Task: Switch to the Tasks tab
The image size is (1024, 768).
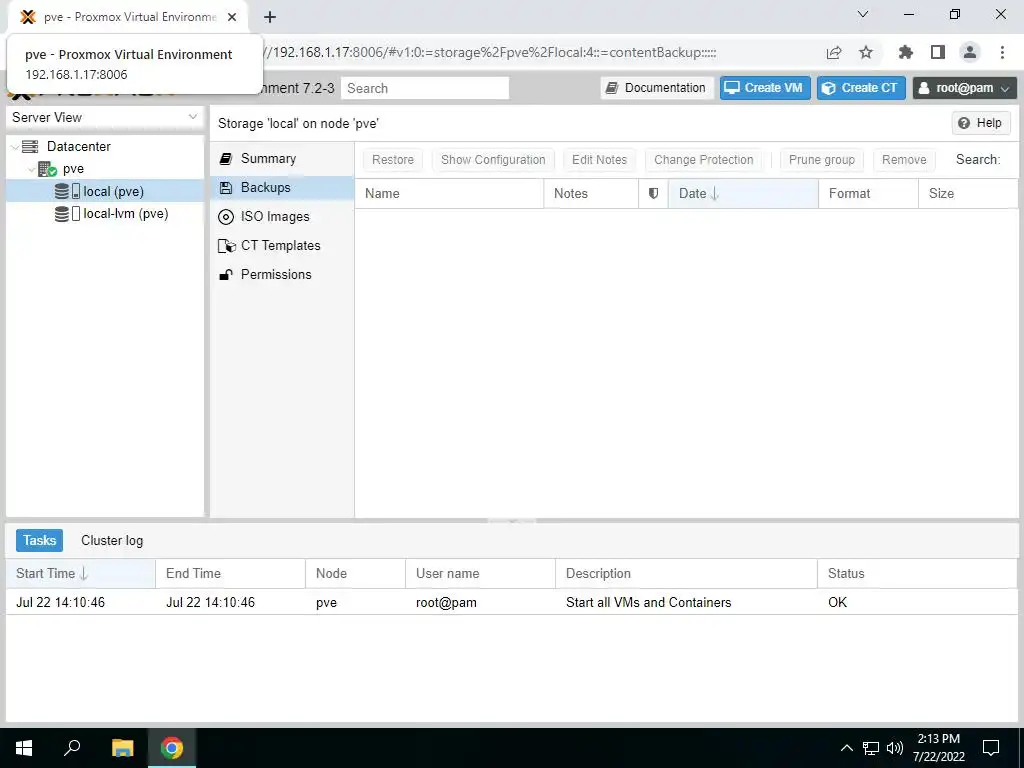Action: (39, 541)
